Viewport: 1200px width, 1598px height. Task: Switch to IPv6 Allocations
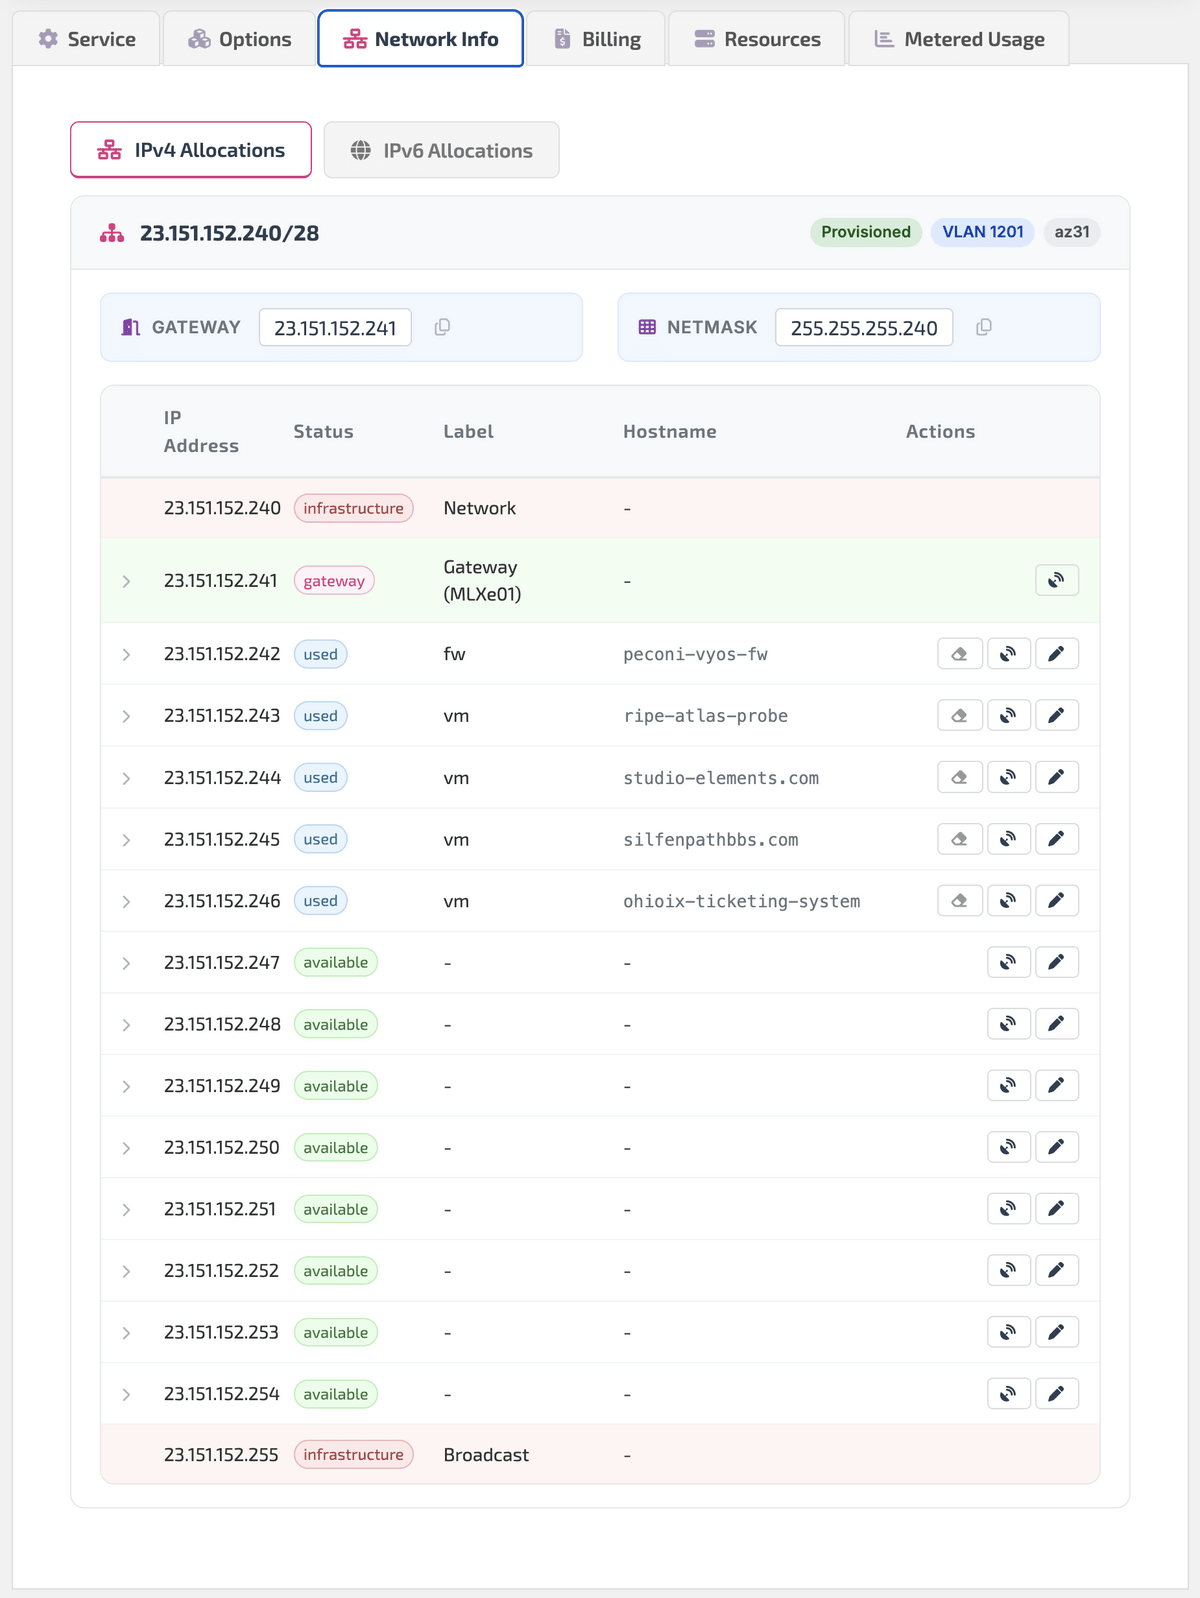(x=441, y=150)
